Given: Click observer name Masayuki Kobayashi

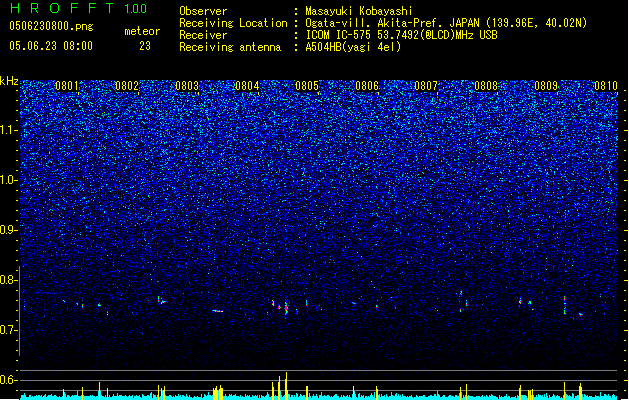Looking at the screenshot, I should click(x=359, y=11).
